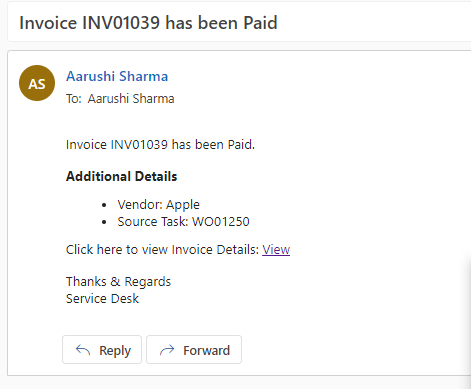This screenshot has height=389, width=471.
Task: Click the word Paid in subject heading
Action: click(x=260, y=23)
